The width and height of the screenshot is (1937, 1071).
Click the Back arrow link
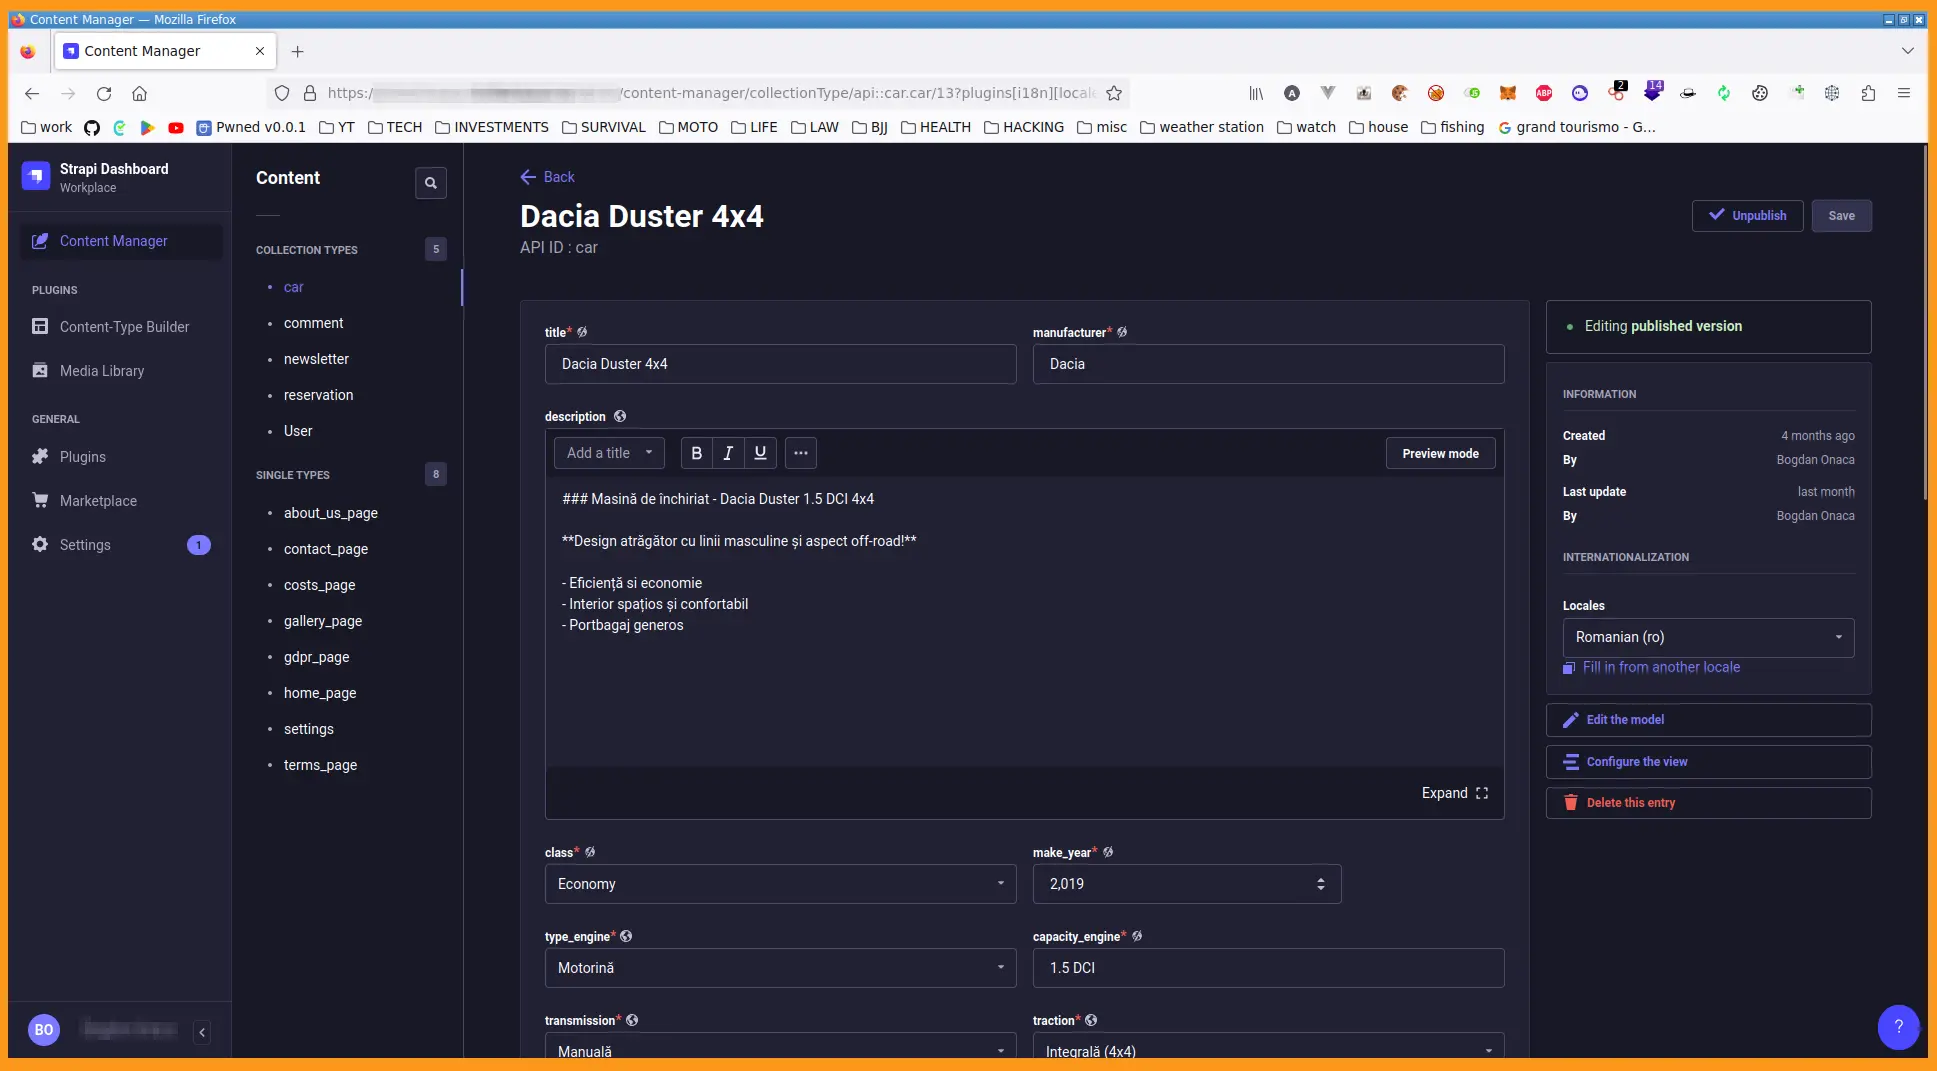pyautogui.click(x=547, y=177)
